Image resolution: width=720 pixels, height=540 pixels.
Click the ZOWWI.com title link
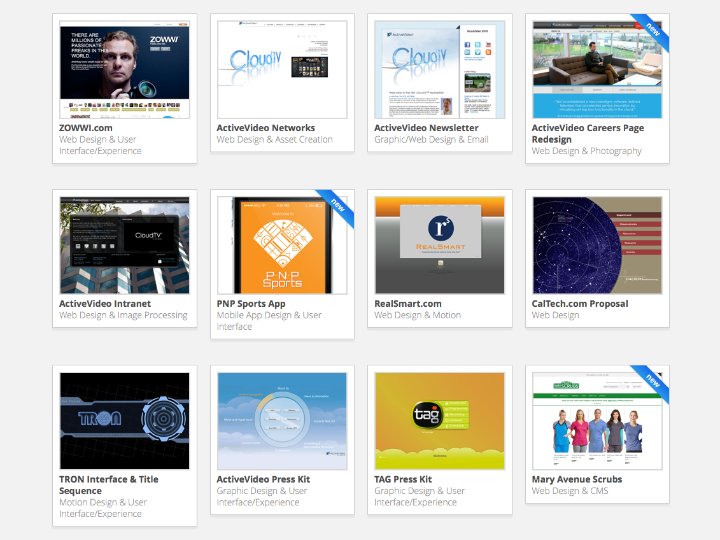[x=86, y=128]
